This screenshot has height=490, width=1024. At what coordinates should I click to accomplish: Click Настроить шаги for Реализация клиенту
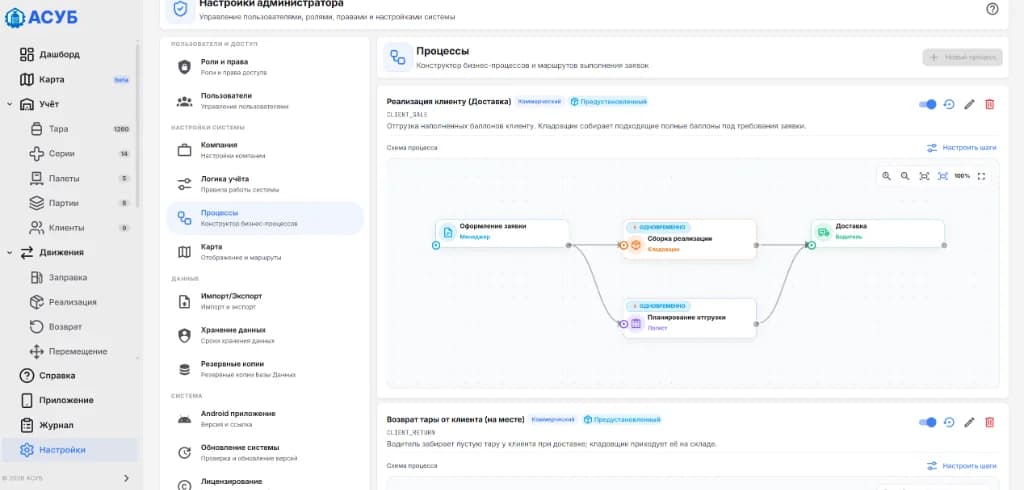(x=961, y=148)
